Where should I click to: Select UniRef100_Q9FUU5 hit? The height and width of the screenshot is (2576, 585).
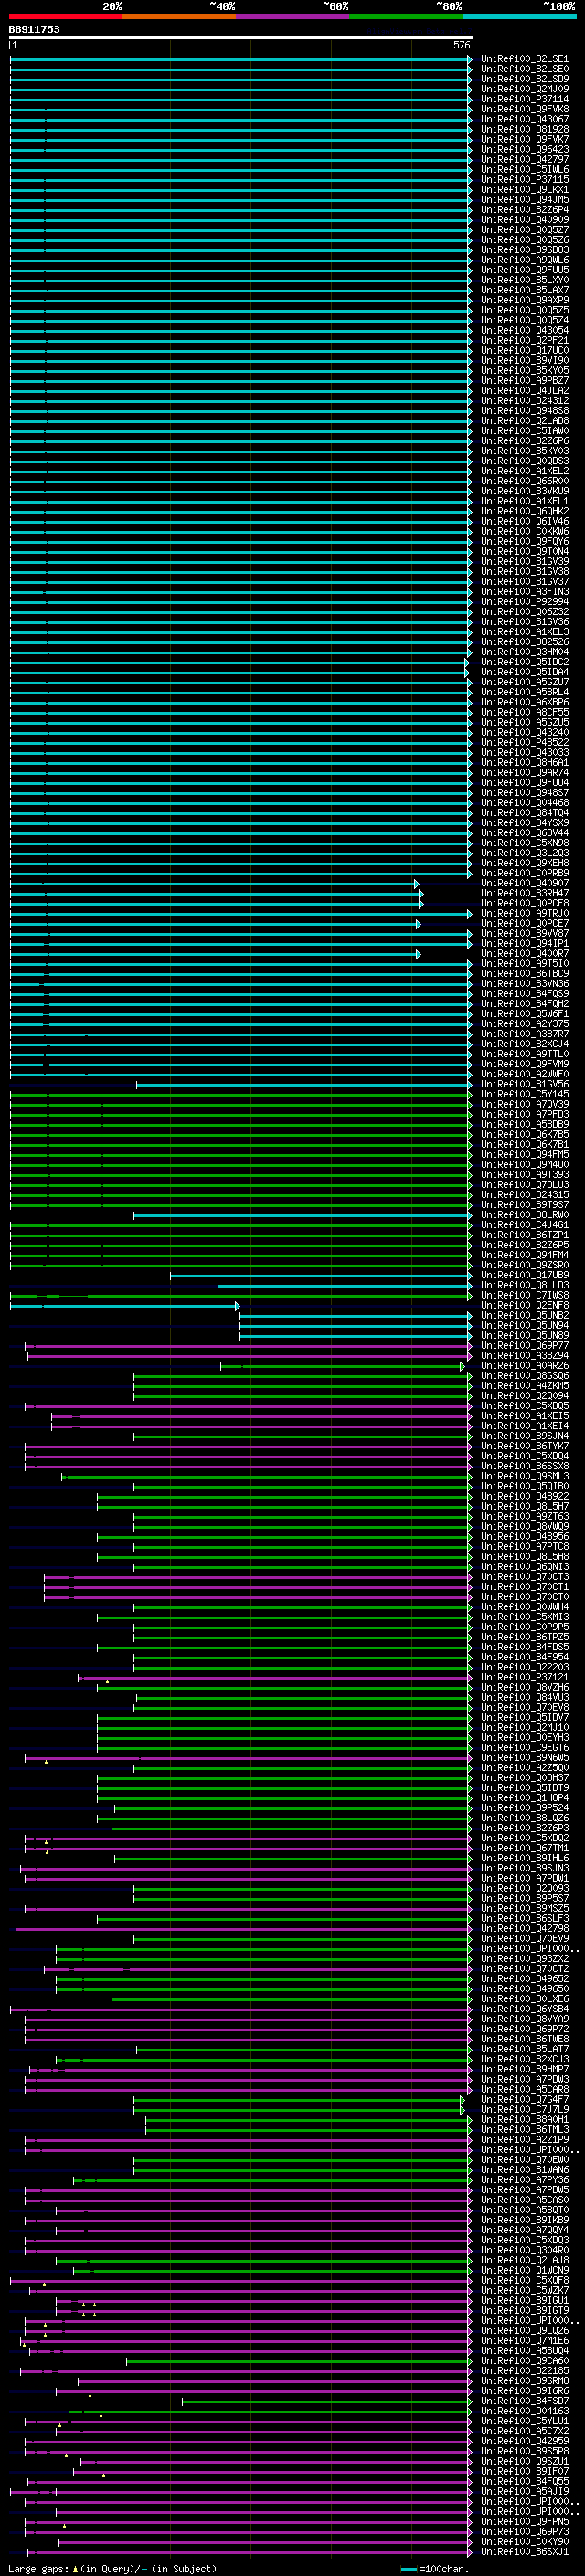point(524,270)
